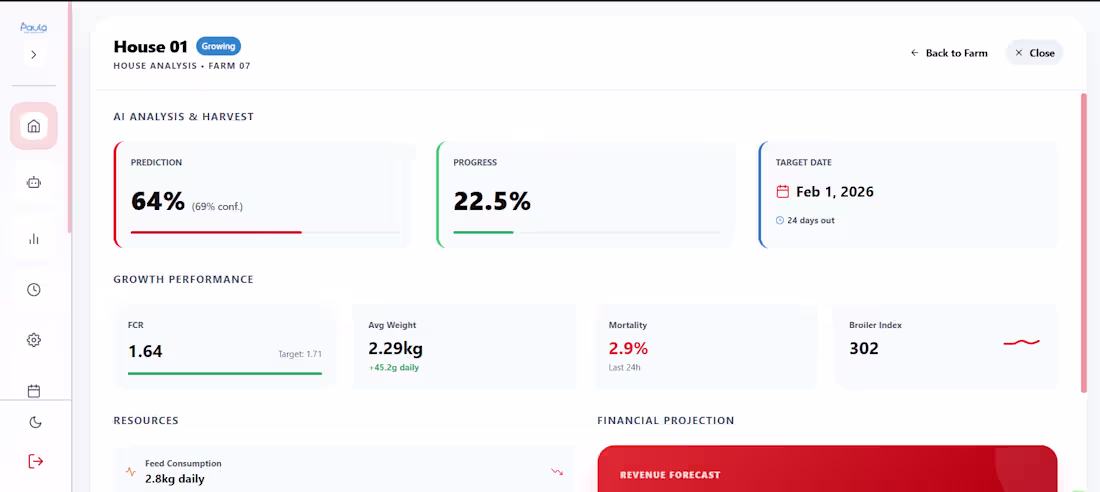
Task: Open the calendar sidebar icon
Action: click(33, 391)
